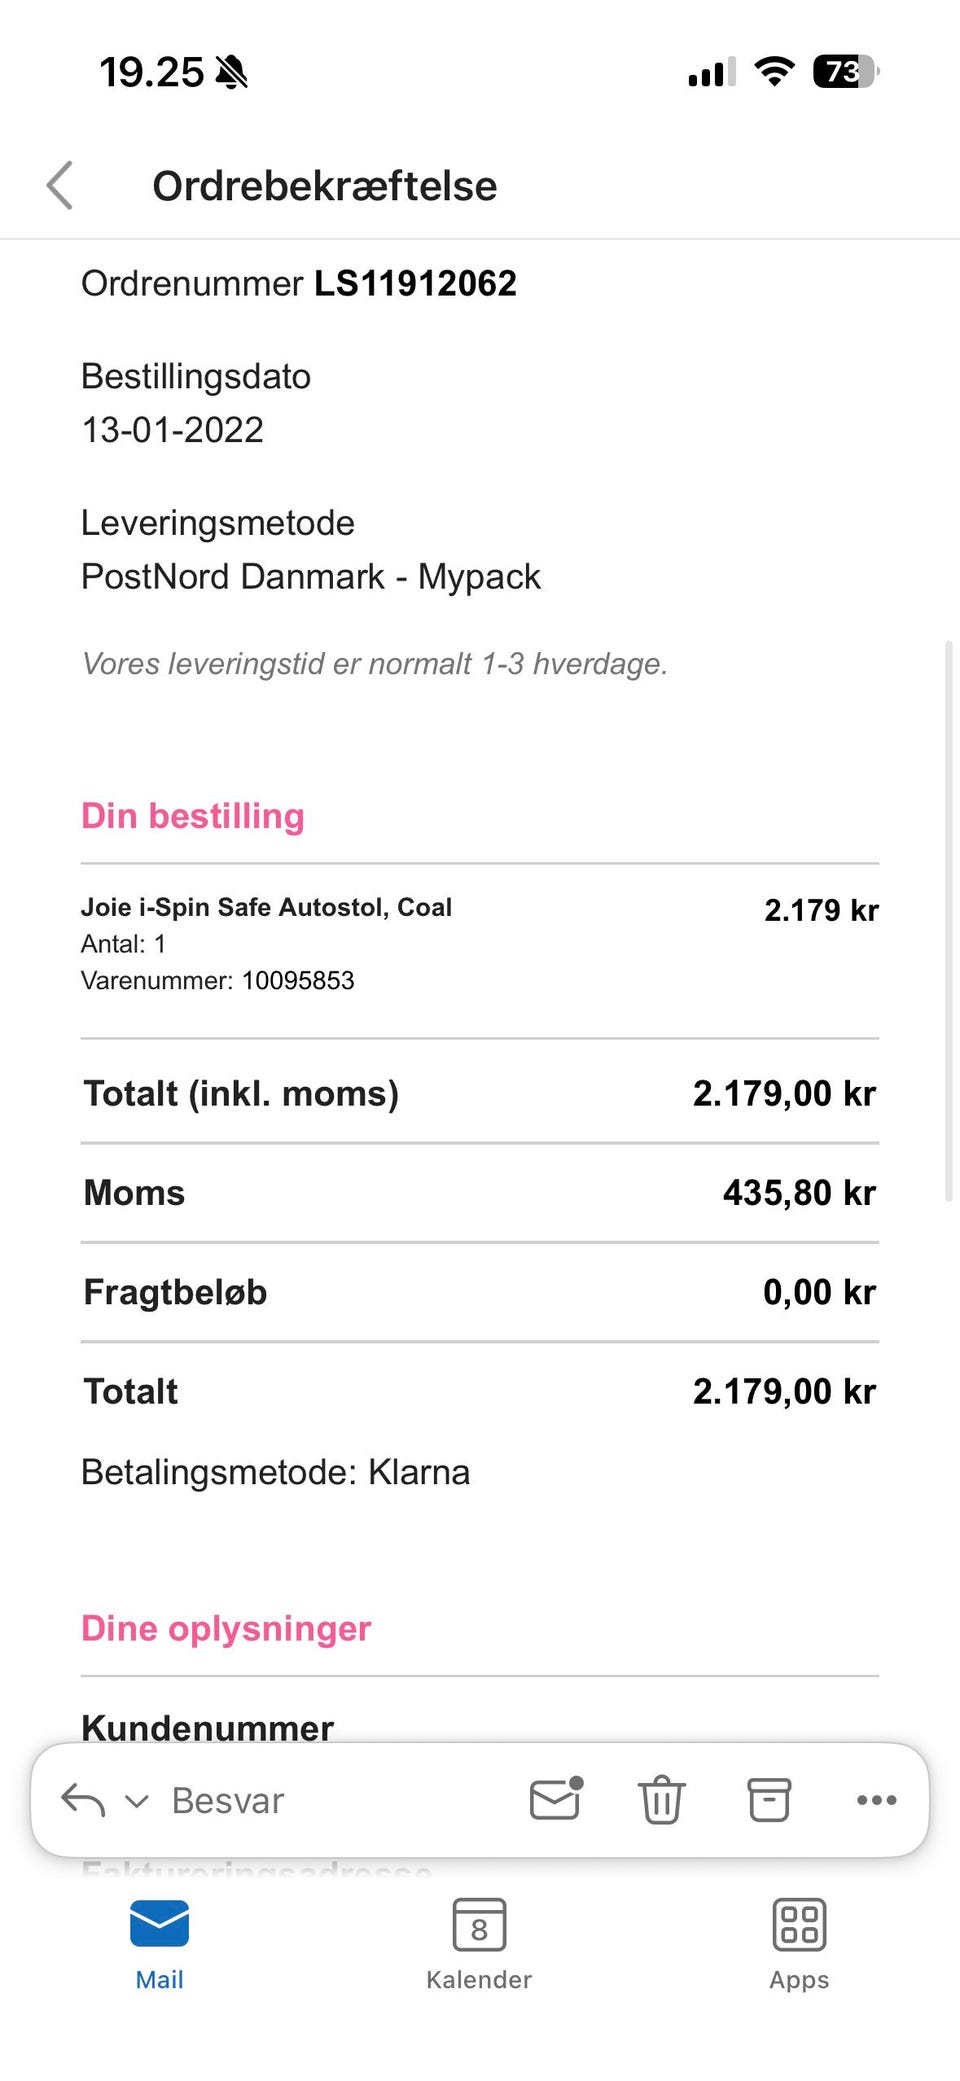Tap the Dine oplysninger heading

(x=226, y=1628)
